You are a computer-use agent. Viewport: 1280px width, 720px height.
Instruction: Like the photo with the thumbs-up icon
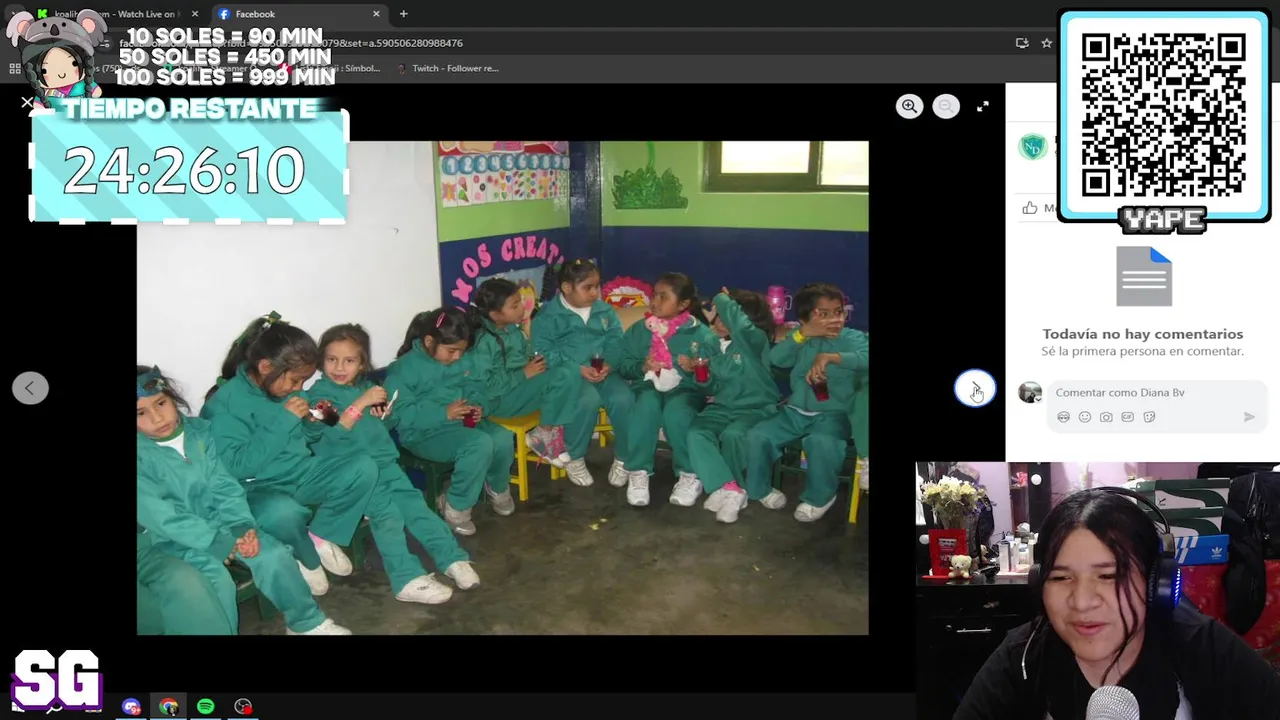tap(1030, 208)
